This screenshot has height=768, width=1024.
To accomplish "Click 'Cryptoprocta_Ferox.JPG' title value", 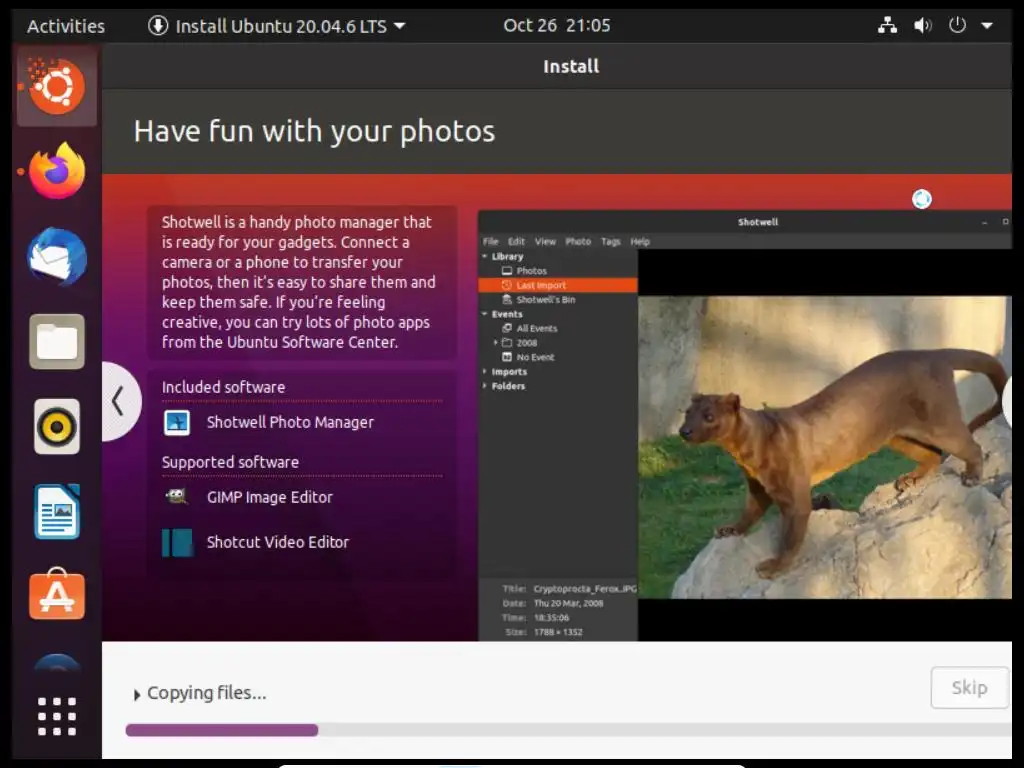I will [584, 589].
